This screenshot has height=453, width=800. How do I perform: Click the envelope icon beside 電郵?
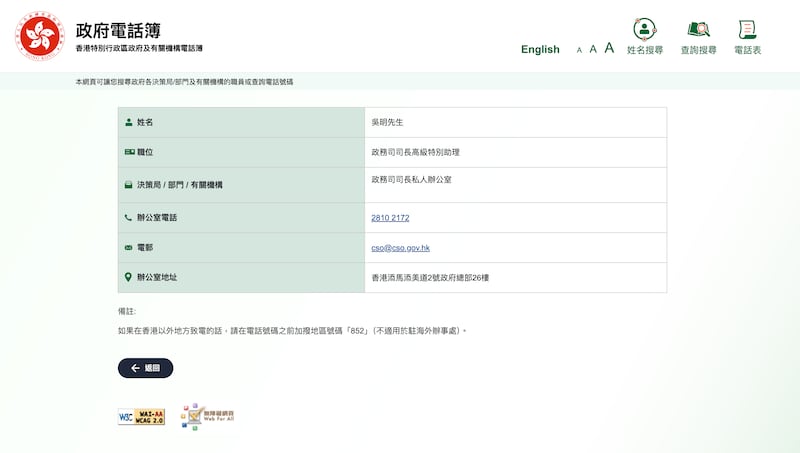coord(128,247)
